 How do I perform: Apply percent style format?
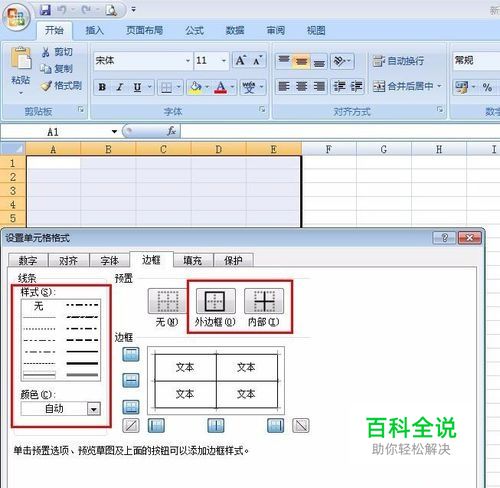[487, 87]
